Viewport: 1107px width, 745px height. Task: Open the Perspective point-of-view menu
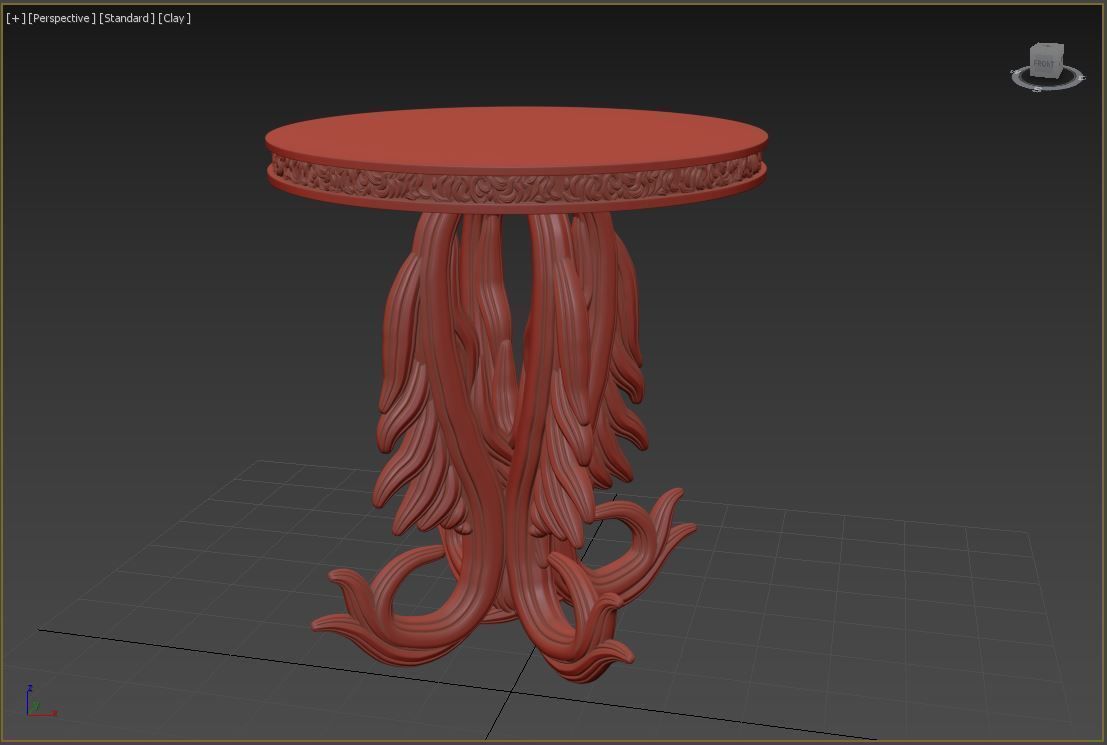[62, 18]
